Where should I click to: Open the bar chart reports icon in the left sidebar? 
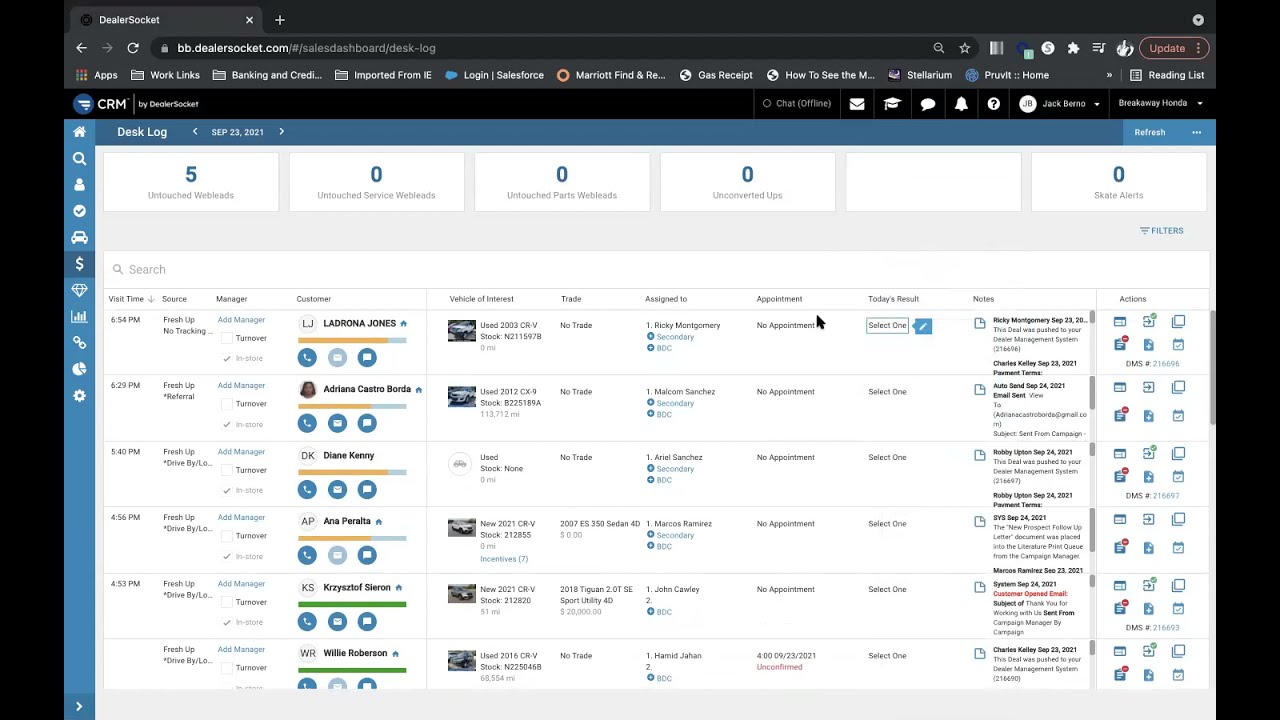tap(79, 317)
